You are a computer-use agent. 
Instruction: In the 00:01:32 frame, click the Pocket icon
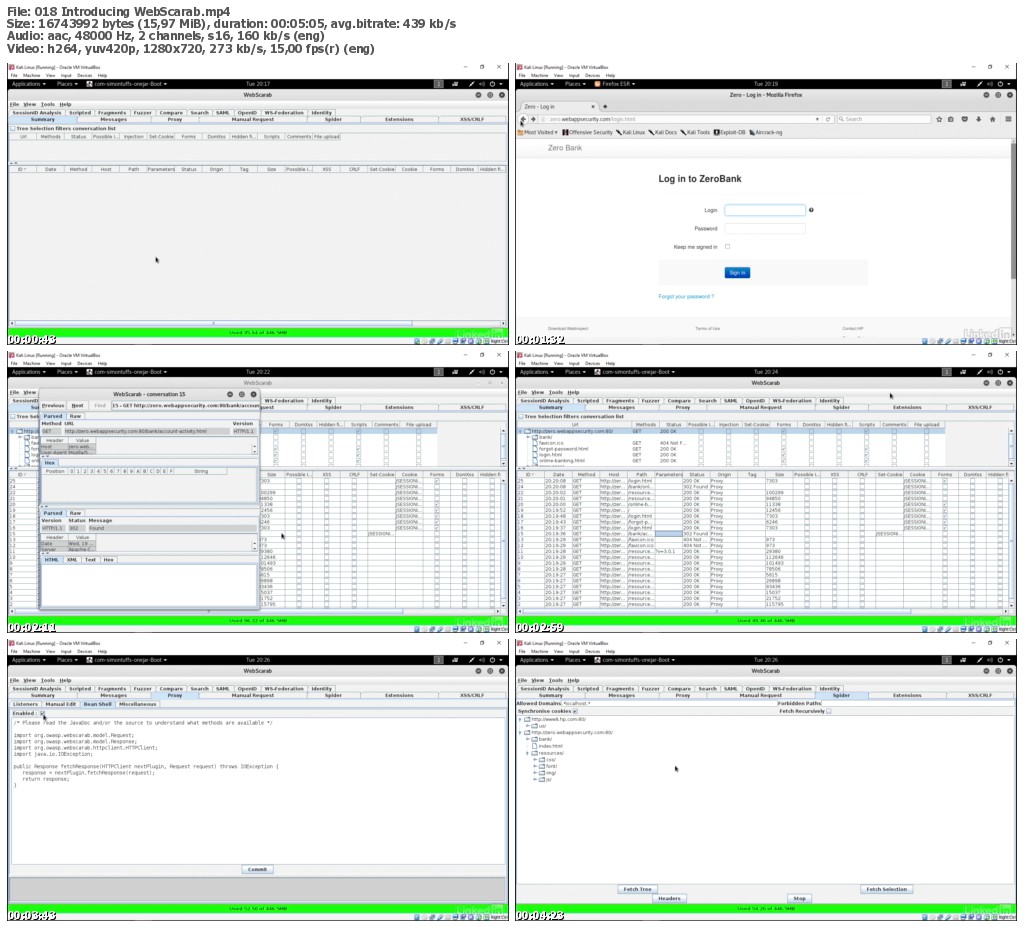coord(965,119)
